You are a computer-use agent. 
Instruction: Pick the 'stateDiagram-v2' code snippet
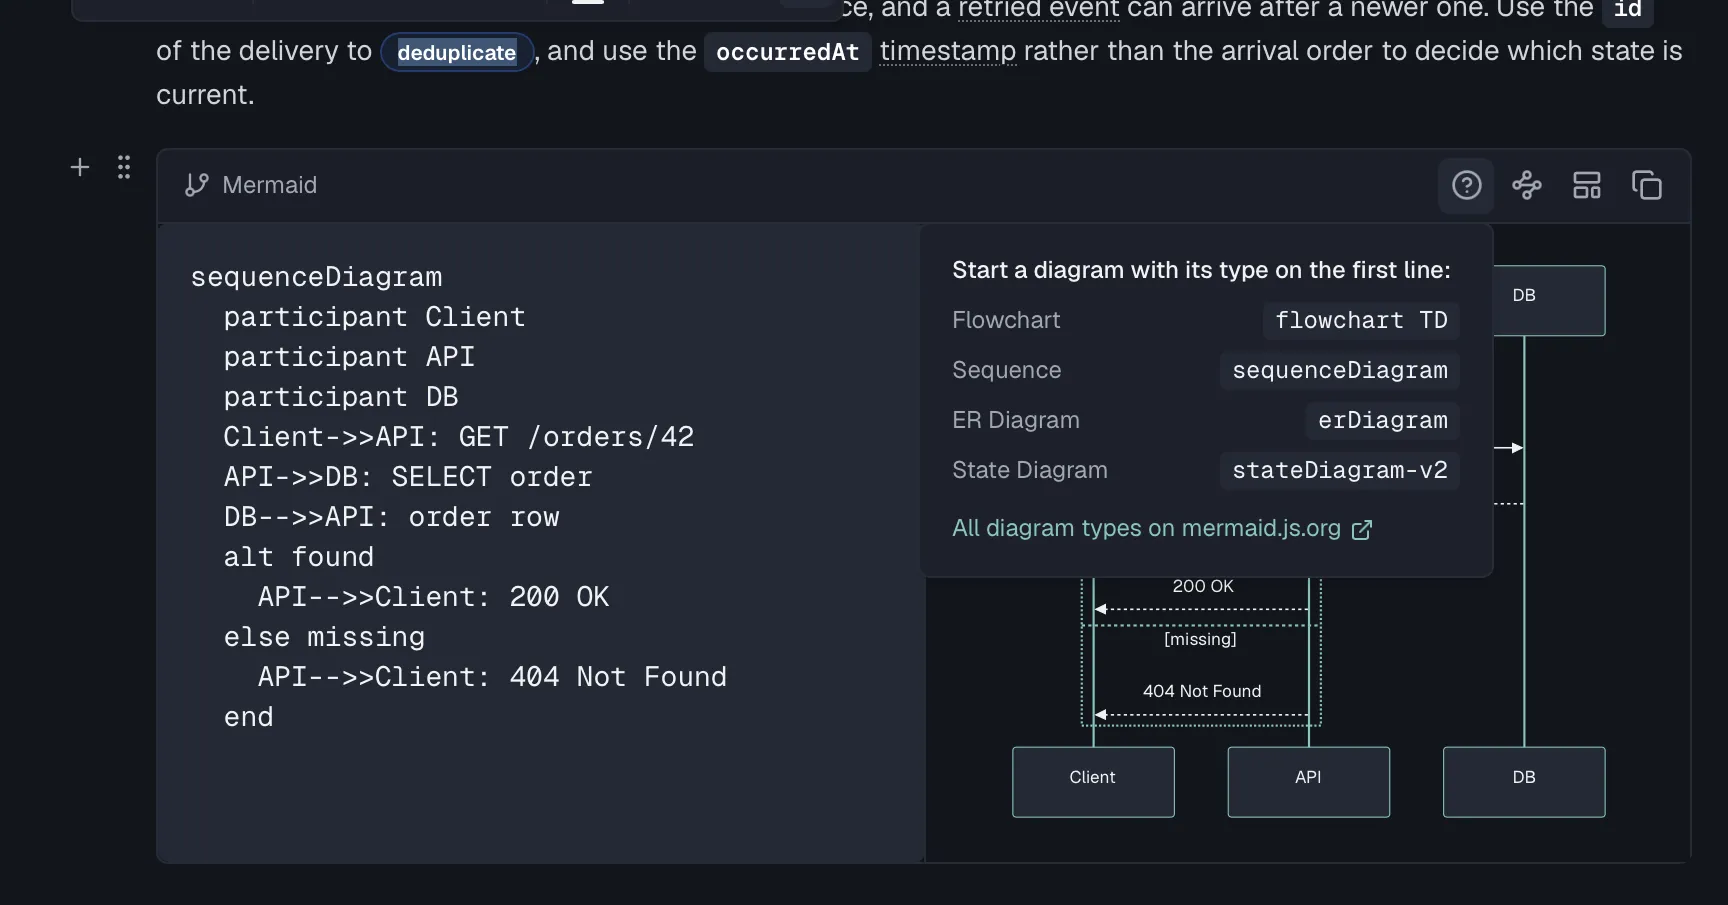pos(1340,470)
